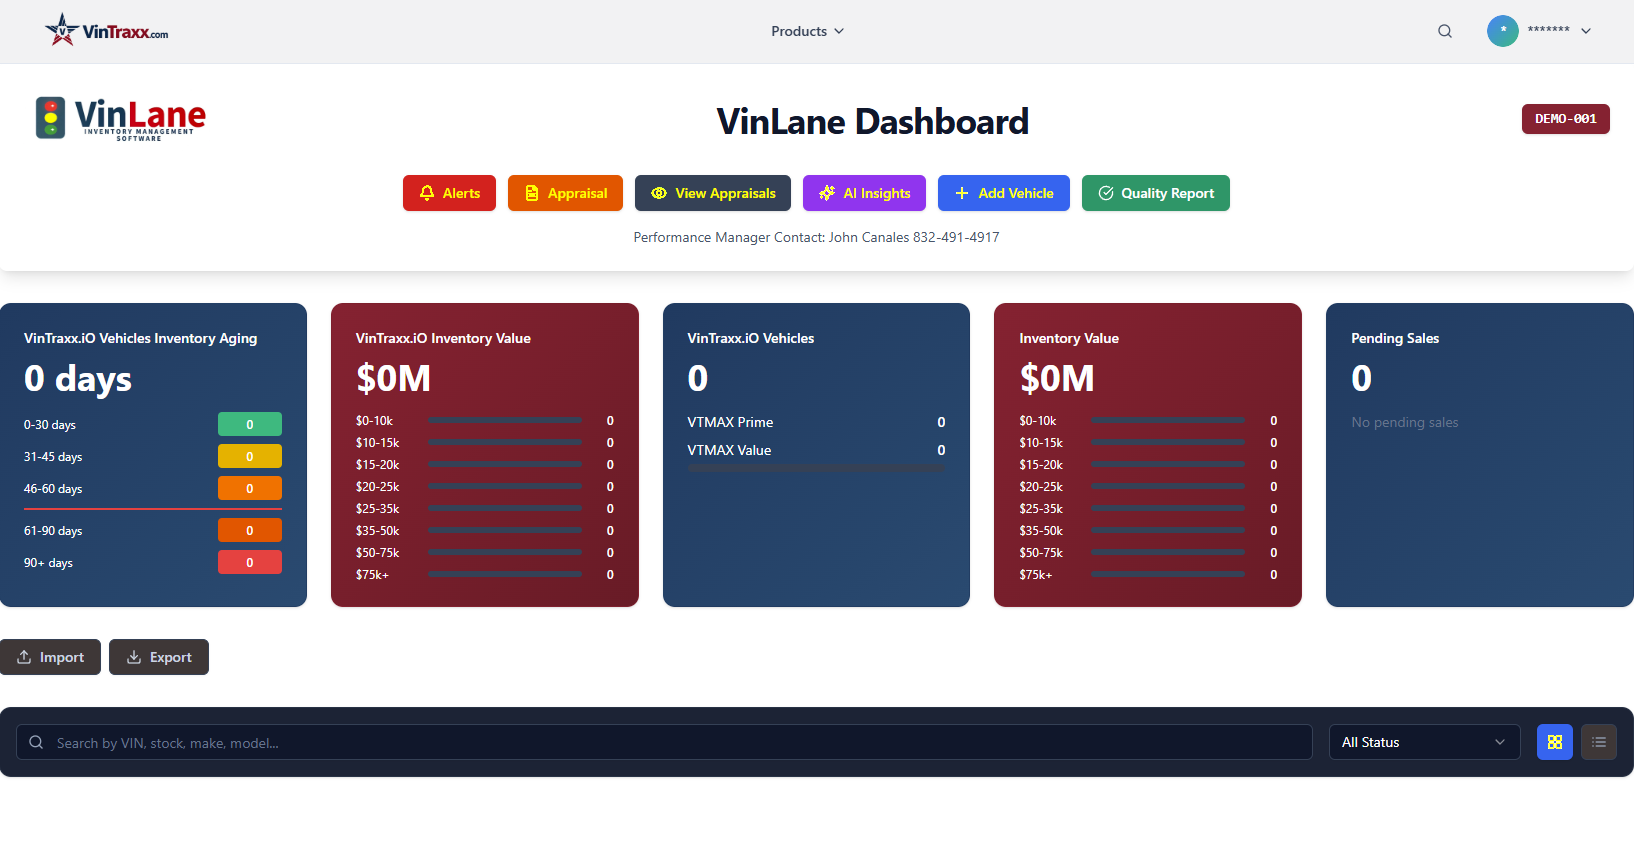Open the Appraisal form button
This screenshot has height=852, width=1634.
click(565, 193)
